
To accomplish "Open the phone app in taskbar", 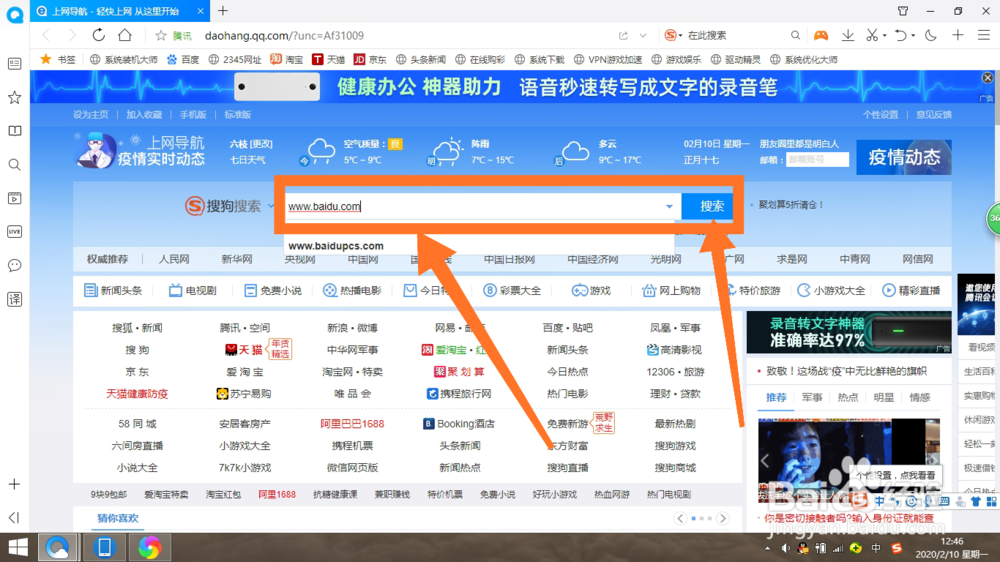I will (x=105, y=547).
